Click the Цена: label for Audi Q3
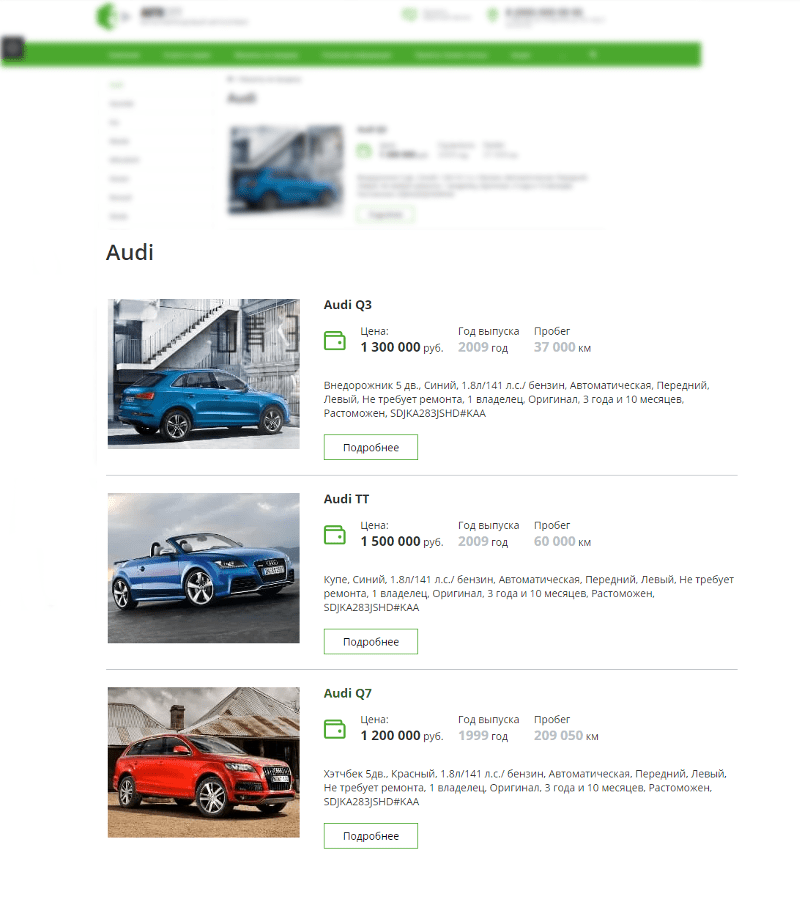This screenshot has height=900, width=800. pyautogui.click(x=374, y=331)
